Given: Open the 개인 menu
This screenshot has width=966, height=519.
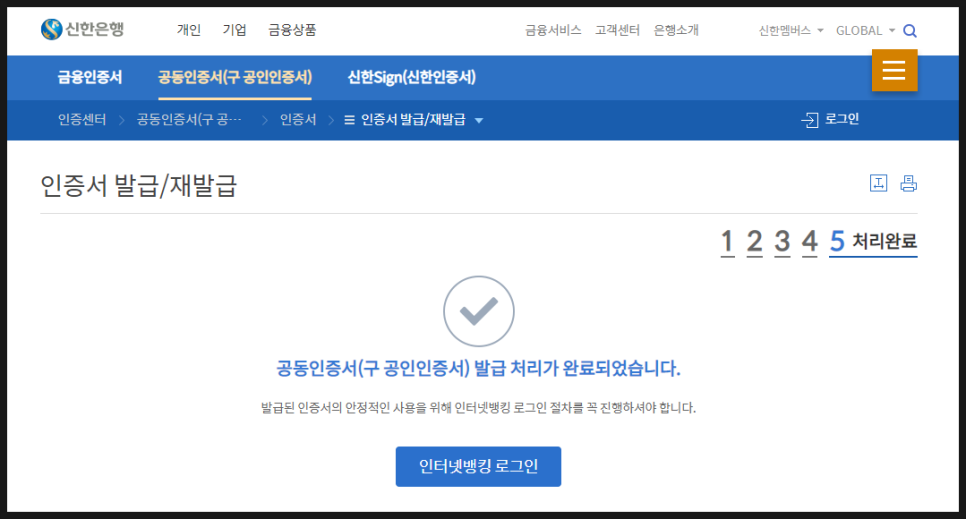Looking at the screenshot, I should point(189,30).
